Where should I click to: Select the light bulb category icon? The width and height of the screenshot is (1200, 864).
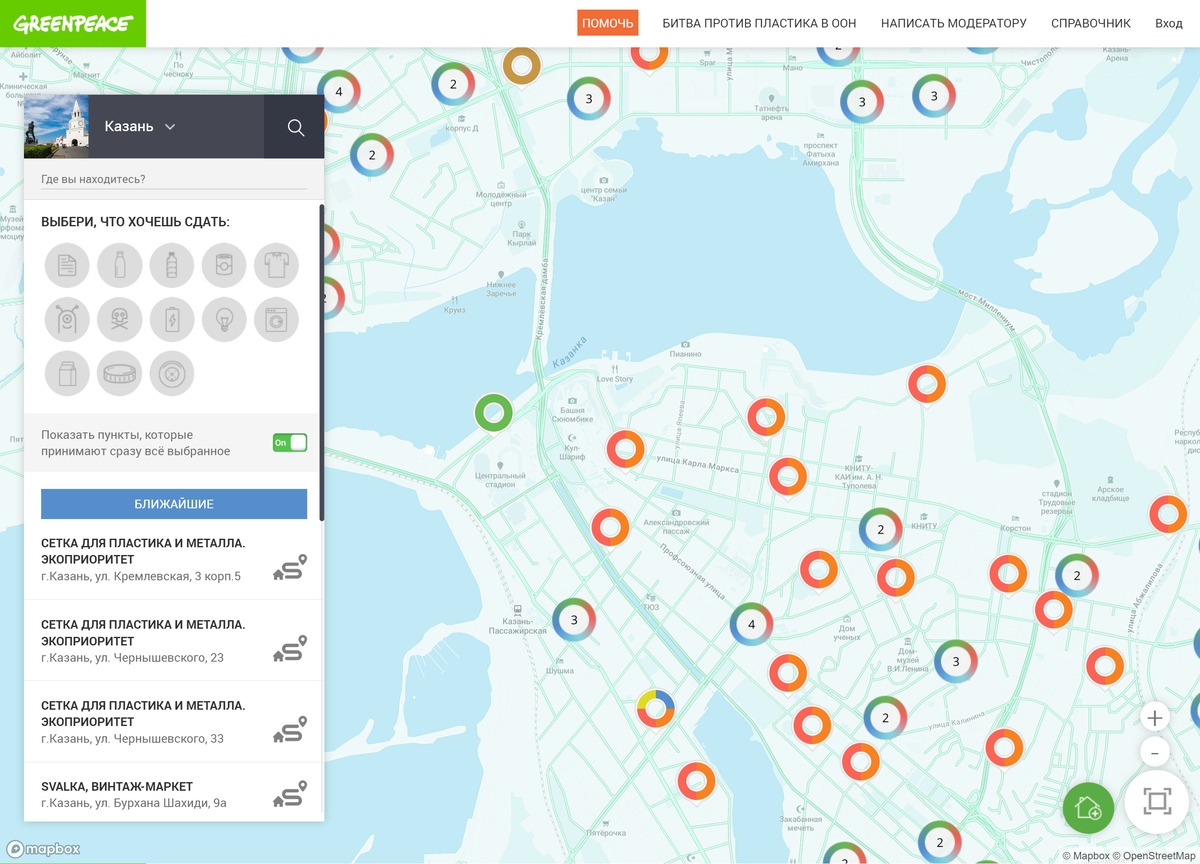point(224,320)
